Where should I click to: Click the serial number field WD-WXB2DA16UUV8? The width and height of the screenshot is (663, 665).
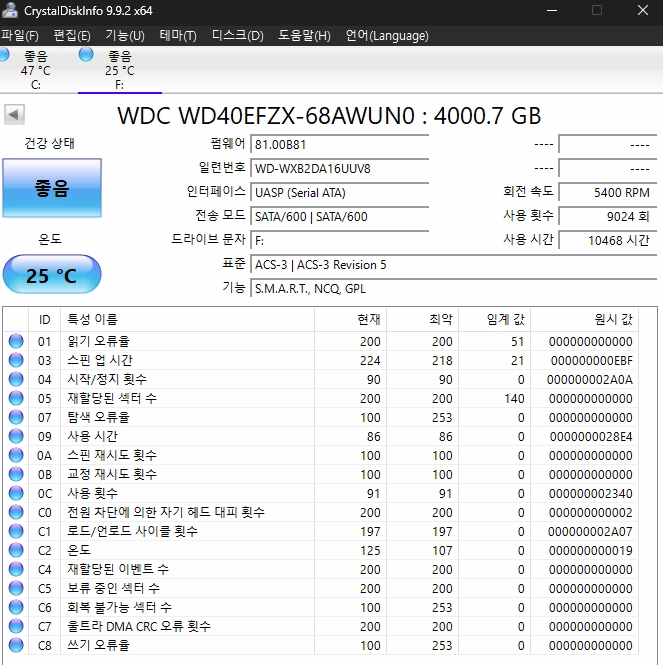[x=340, y=169]
